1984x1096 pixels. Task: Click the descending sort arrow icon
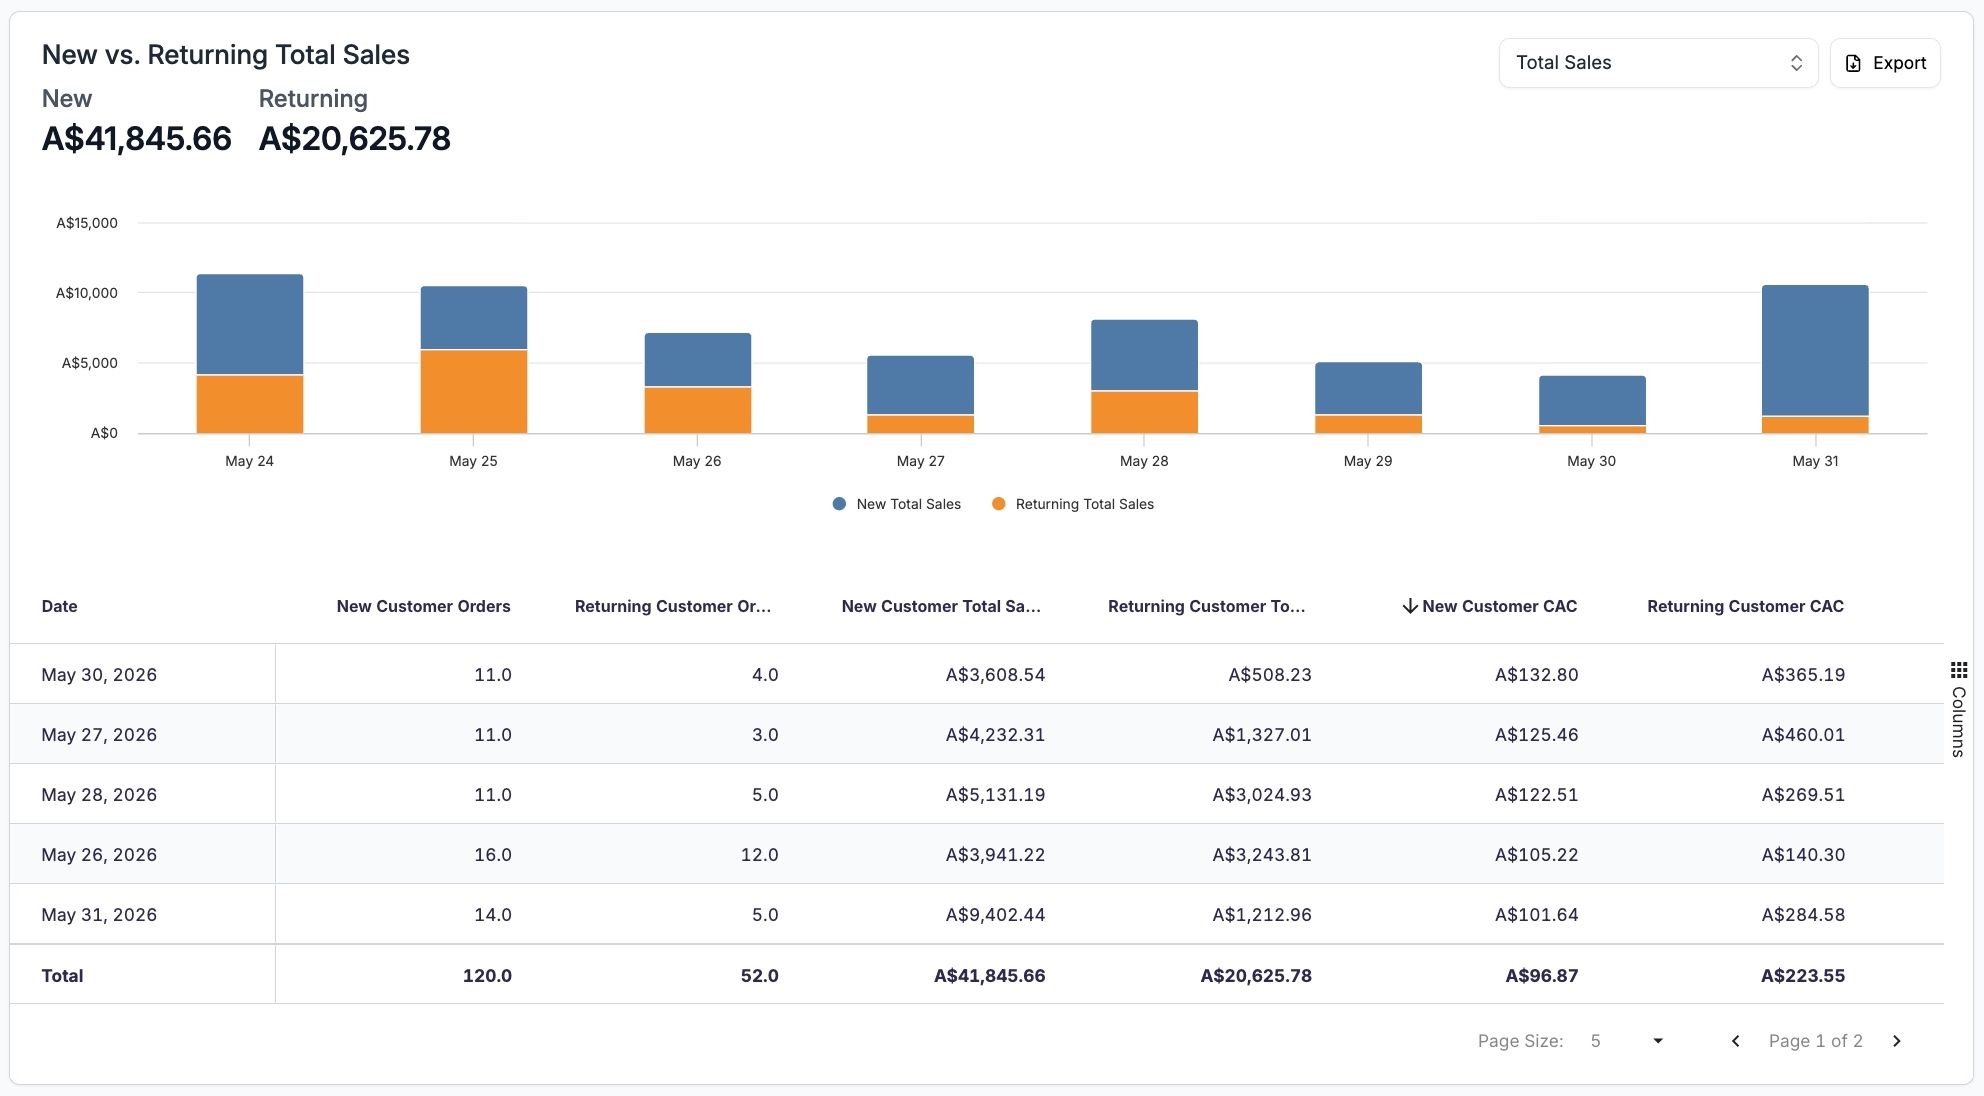coord(1410,606)
